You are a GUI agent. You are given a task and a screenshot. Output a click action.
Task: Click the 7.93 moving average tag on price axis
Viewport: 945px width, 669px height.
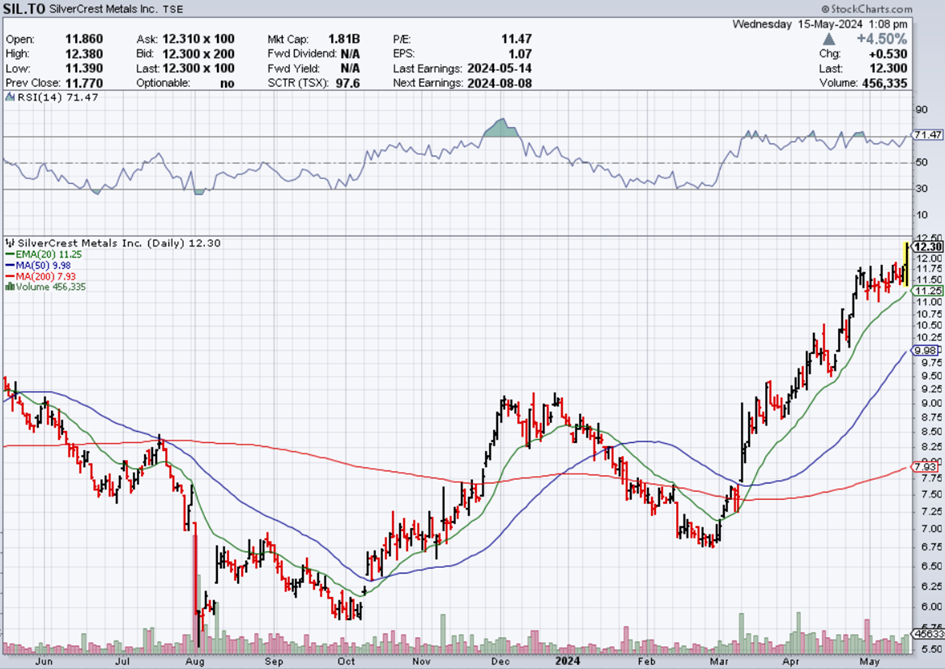tap(926, 466)
